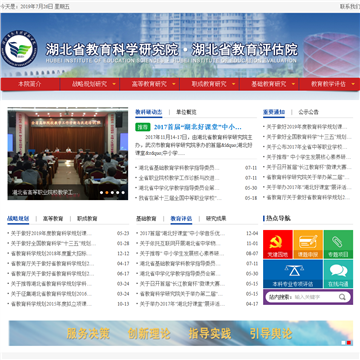Open the 联系我们 link at top right
The height and width of the screenshot is (360, 360).
point(350,7)
